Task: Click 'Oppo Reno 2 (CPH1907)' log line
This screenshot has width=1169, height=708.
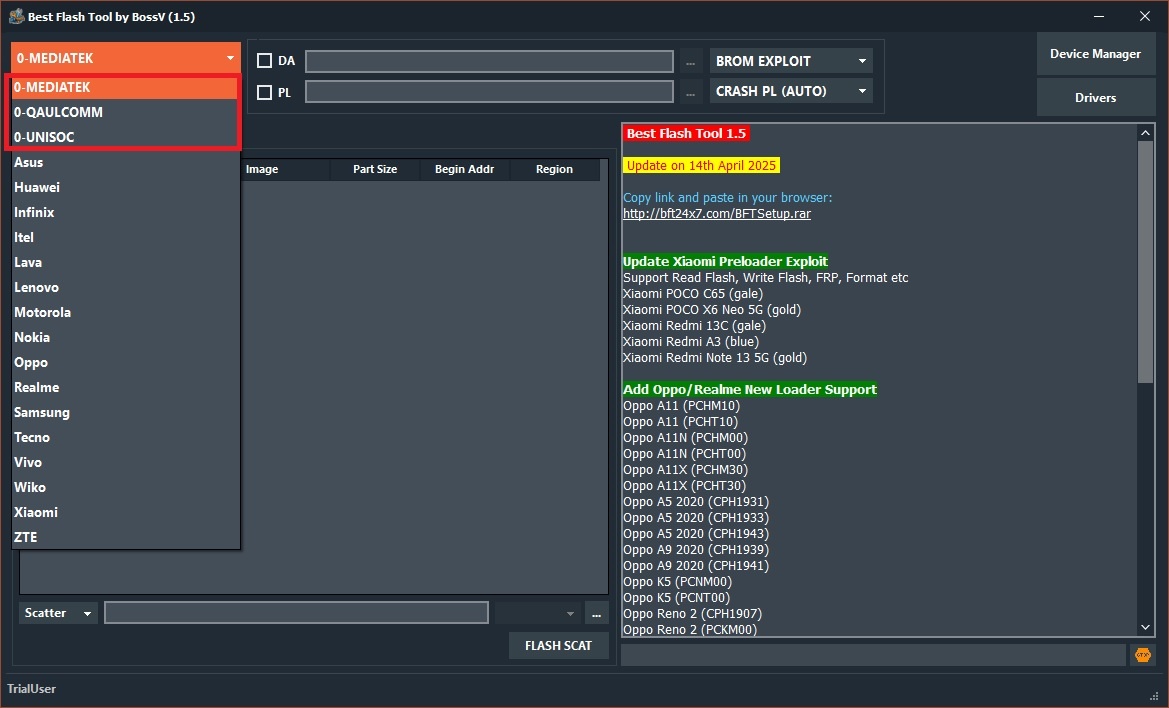Action: 693,613
